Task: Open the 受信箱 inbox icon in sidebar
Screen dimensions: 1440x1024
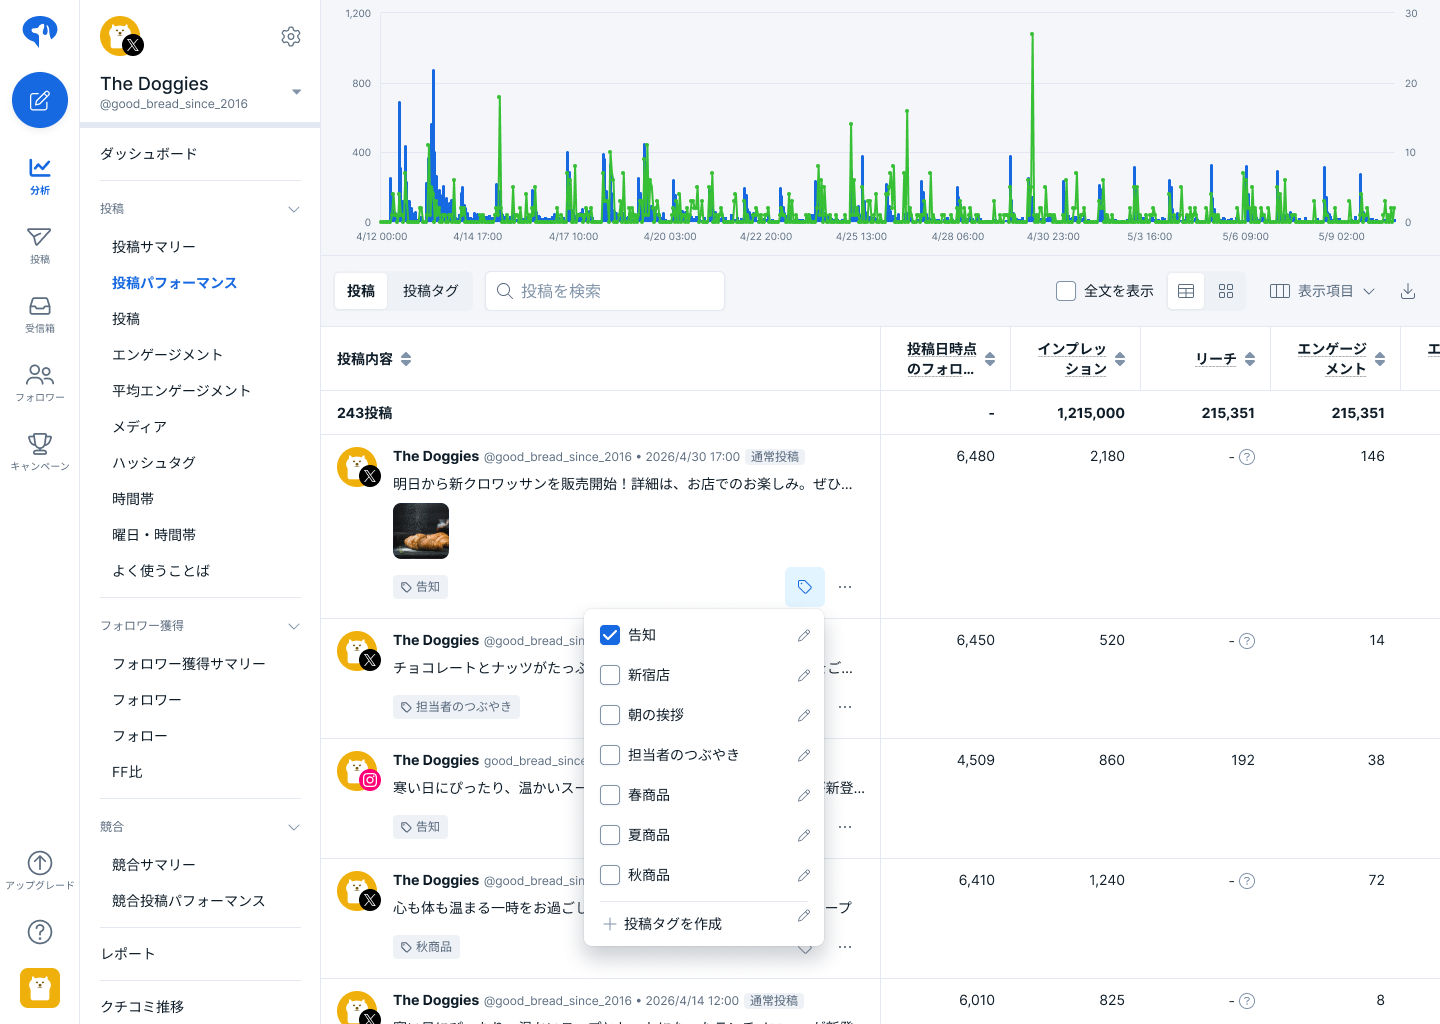Action: (40, 313)
